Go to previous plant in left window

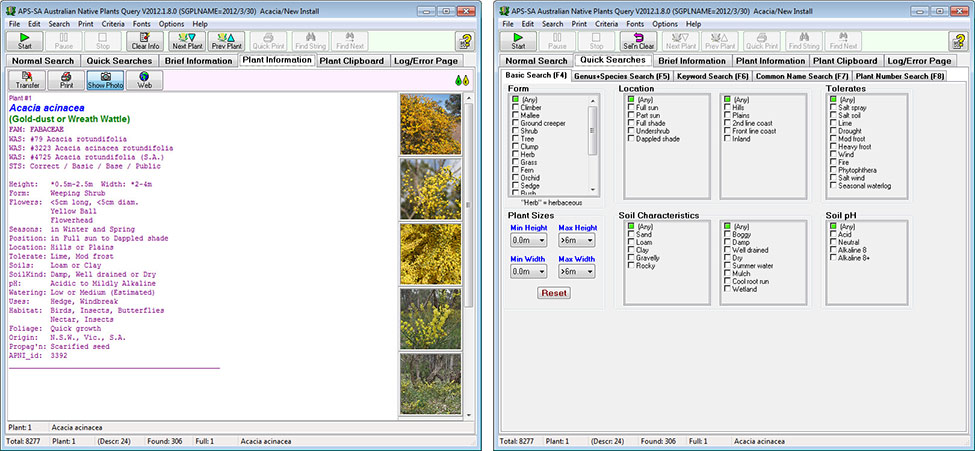226,41
